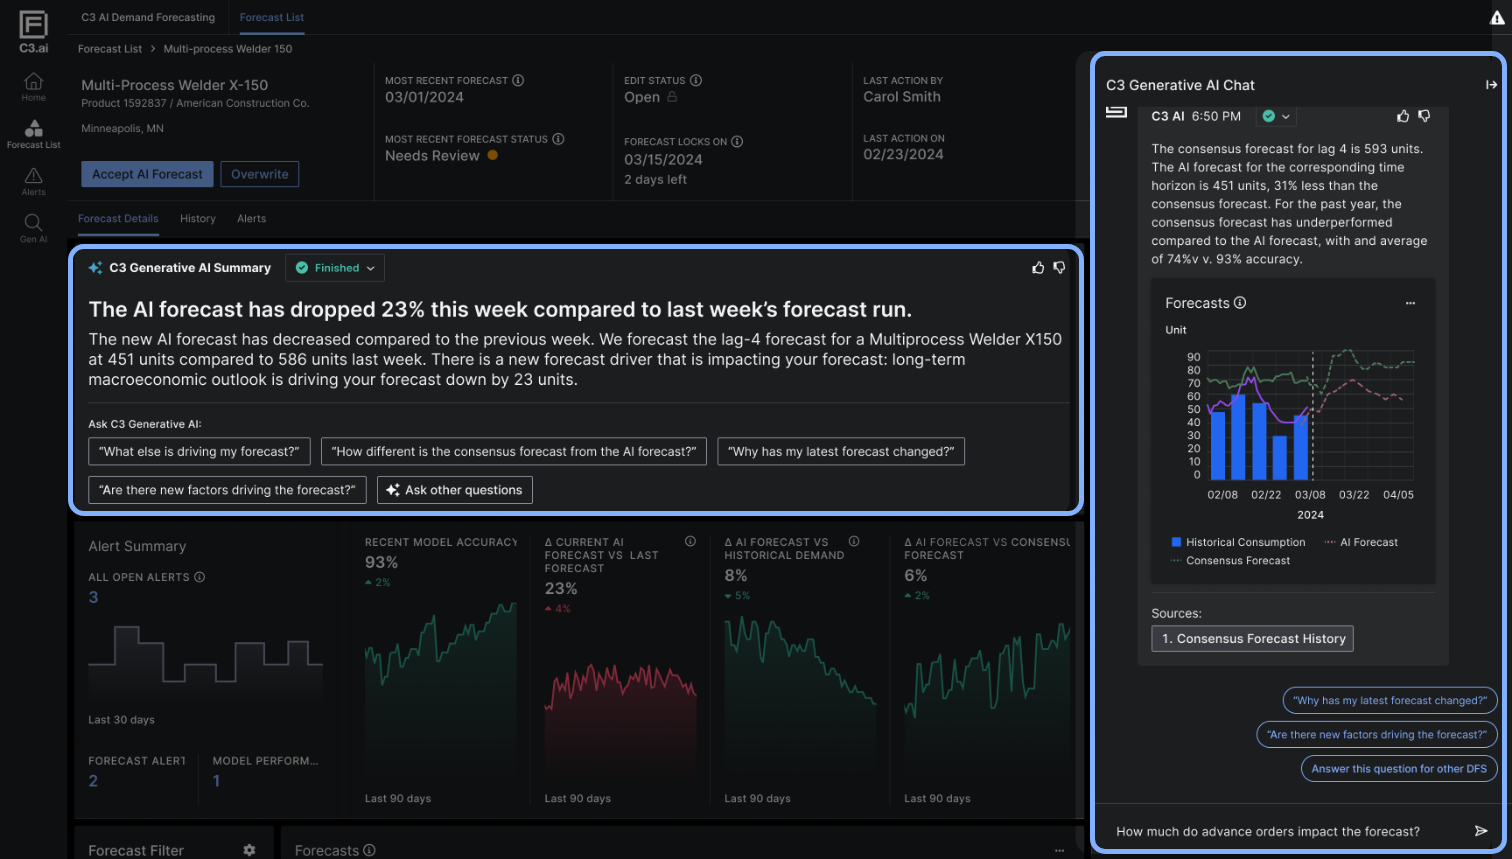
Task: Click the edit status lock icon
Action: pyautogui.click(x=672, y=97)
